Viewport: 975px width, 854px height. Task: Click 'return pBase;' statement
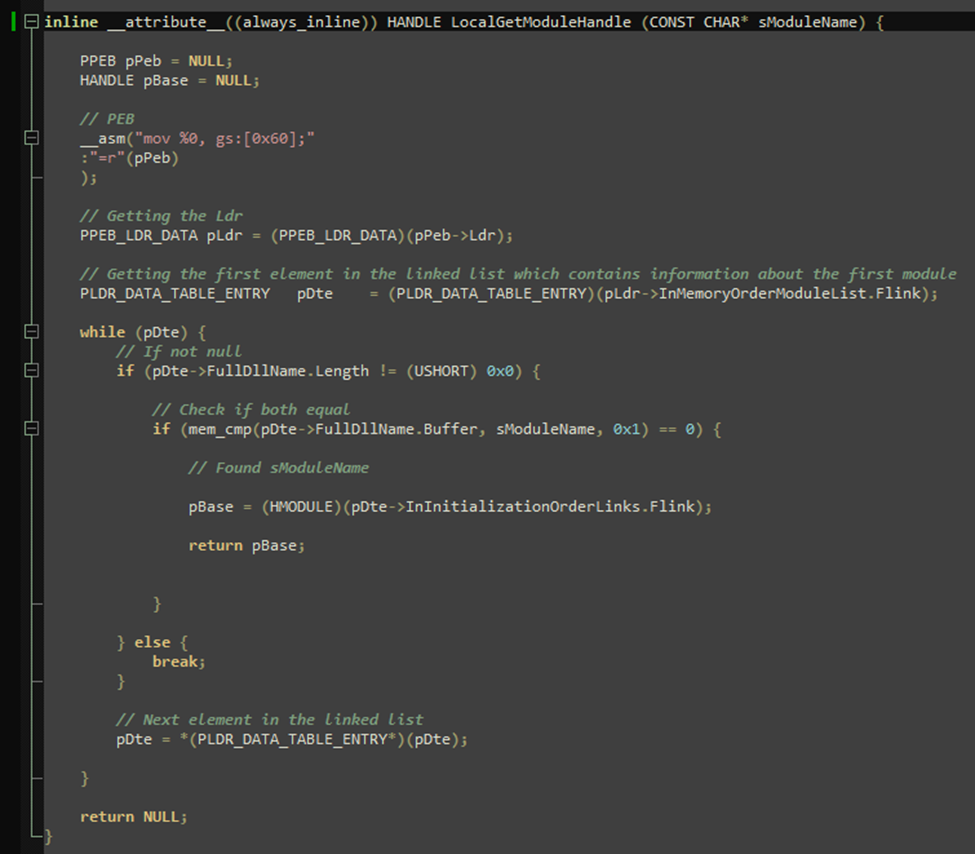247,545
